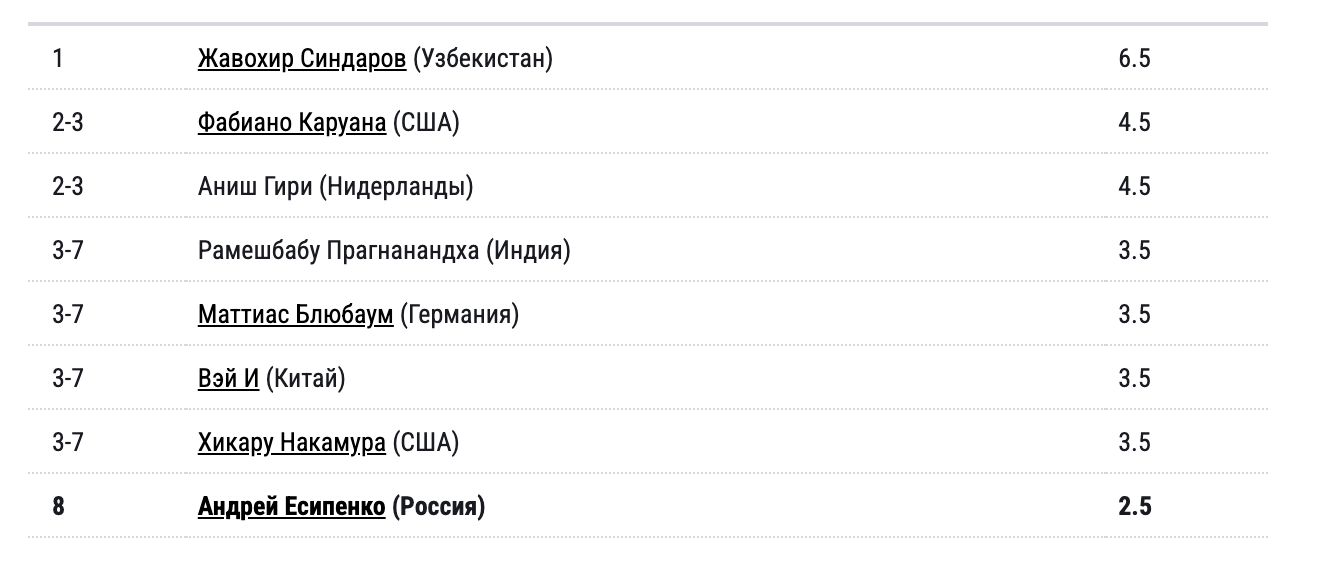Screen dimensions: 1322x576
Task: Click Есипенко's bold 2.5 score
Action: (1134, 507)
